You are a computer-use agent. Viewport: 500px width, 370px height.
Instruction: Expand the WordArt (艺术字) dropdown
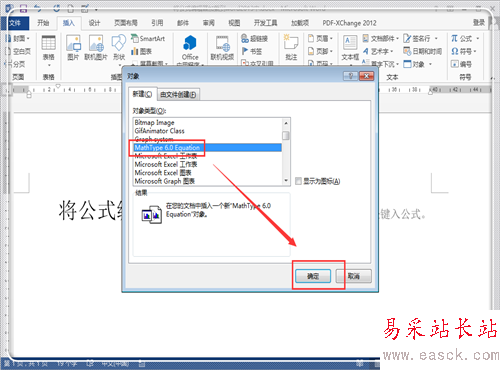coord(392,51)
